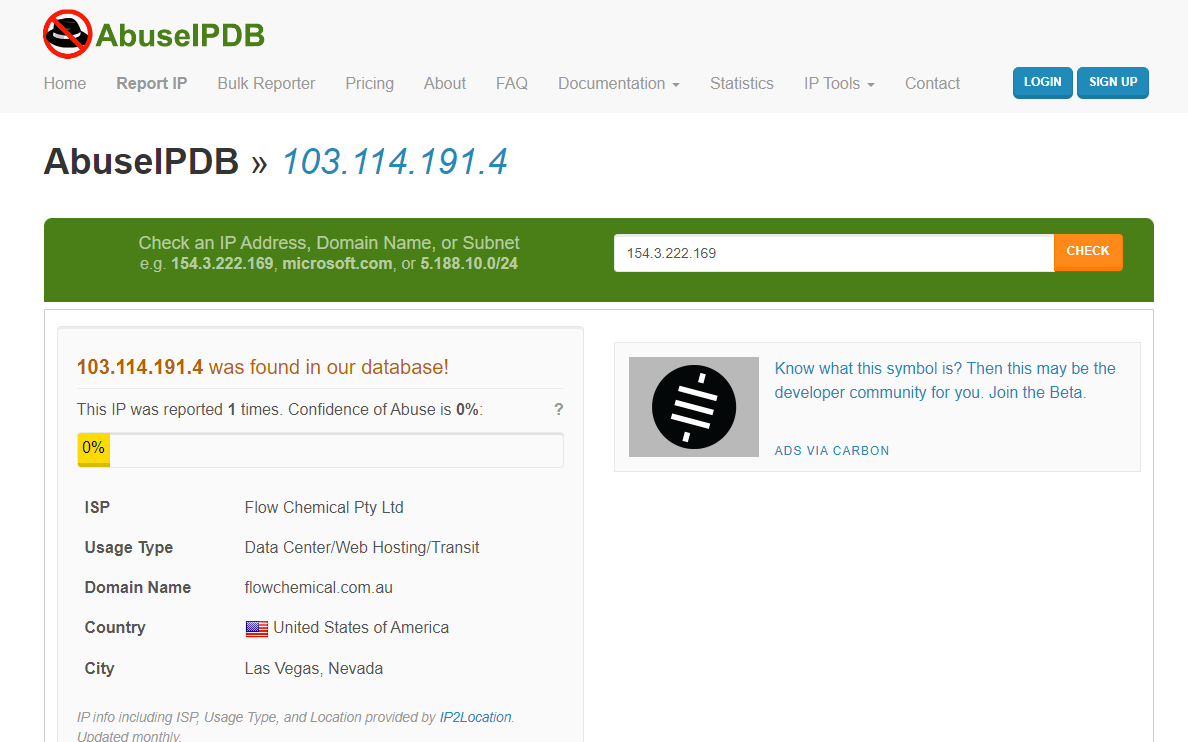Click the AbuseIPDB black hat logo icon
This screenshot has width=1188, height=742.
click(67, 34)
